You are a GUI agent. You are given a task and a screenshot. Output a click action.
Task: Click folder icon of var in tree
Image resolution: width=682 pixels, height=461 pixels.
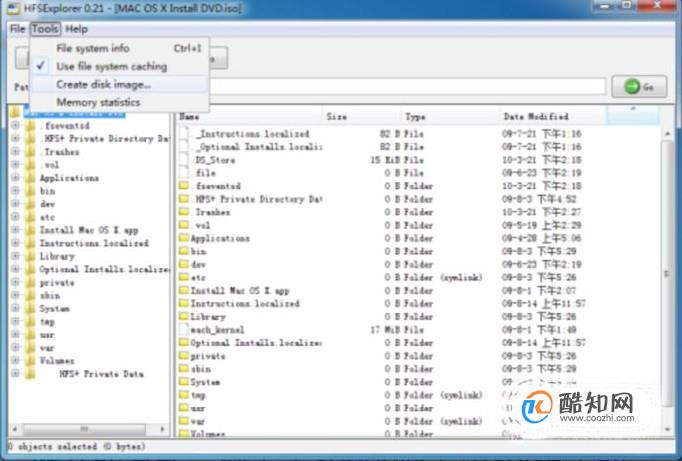coord(30,347)
